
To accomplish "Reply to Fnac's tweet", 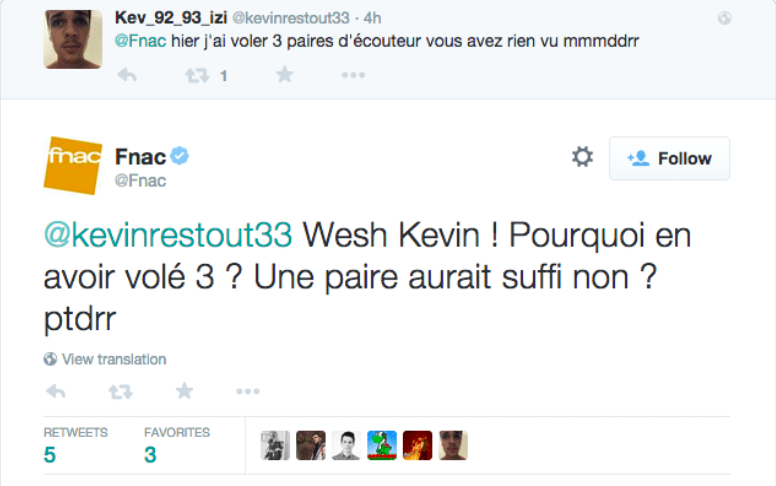I will pyautogui.click(x=56, y=391).
